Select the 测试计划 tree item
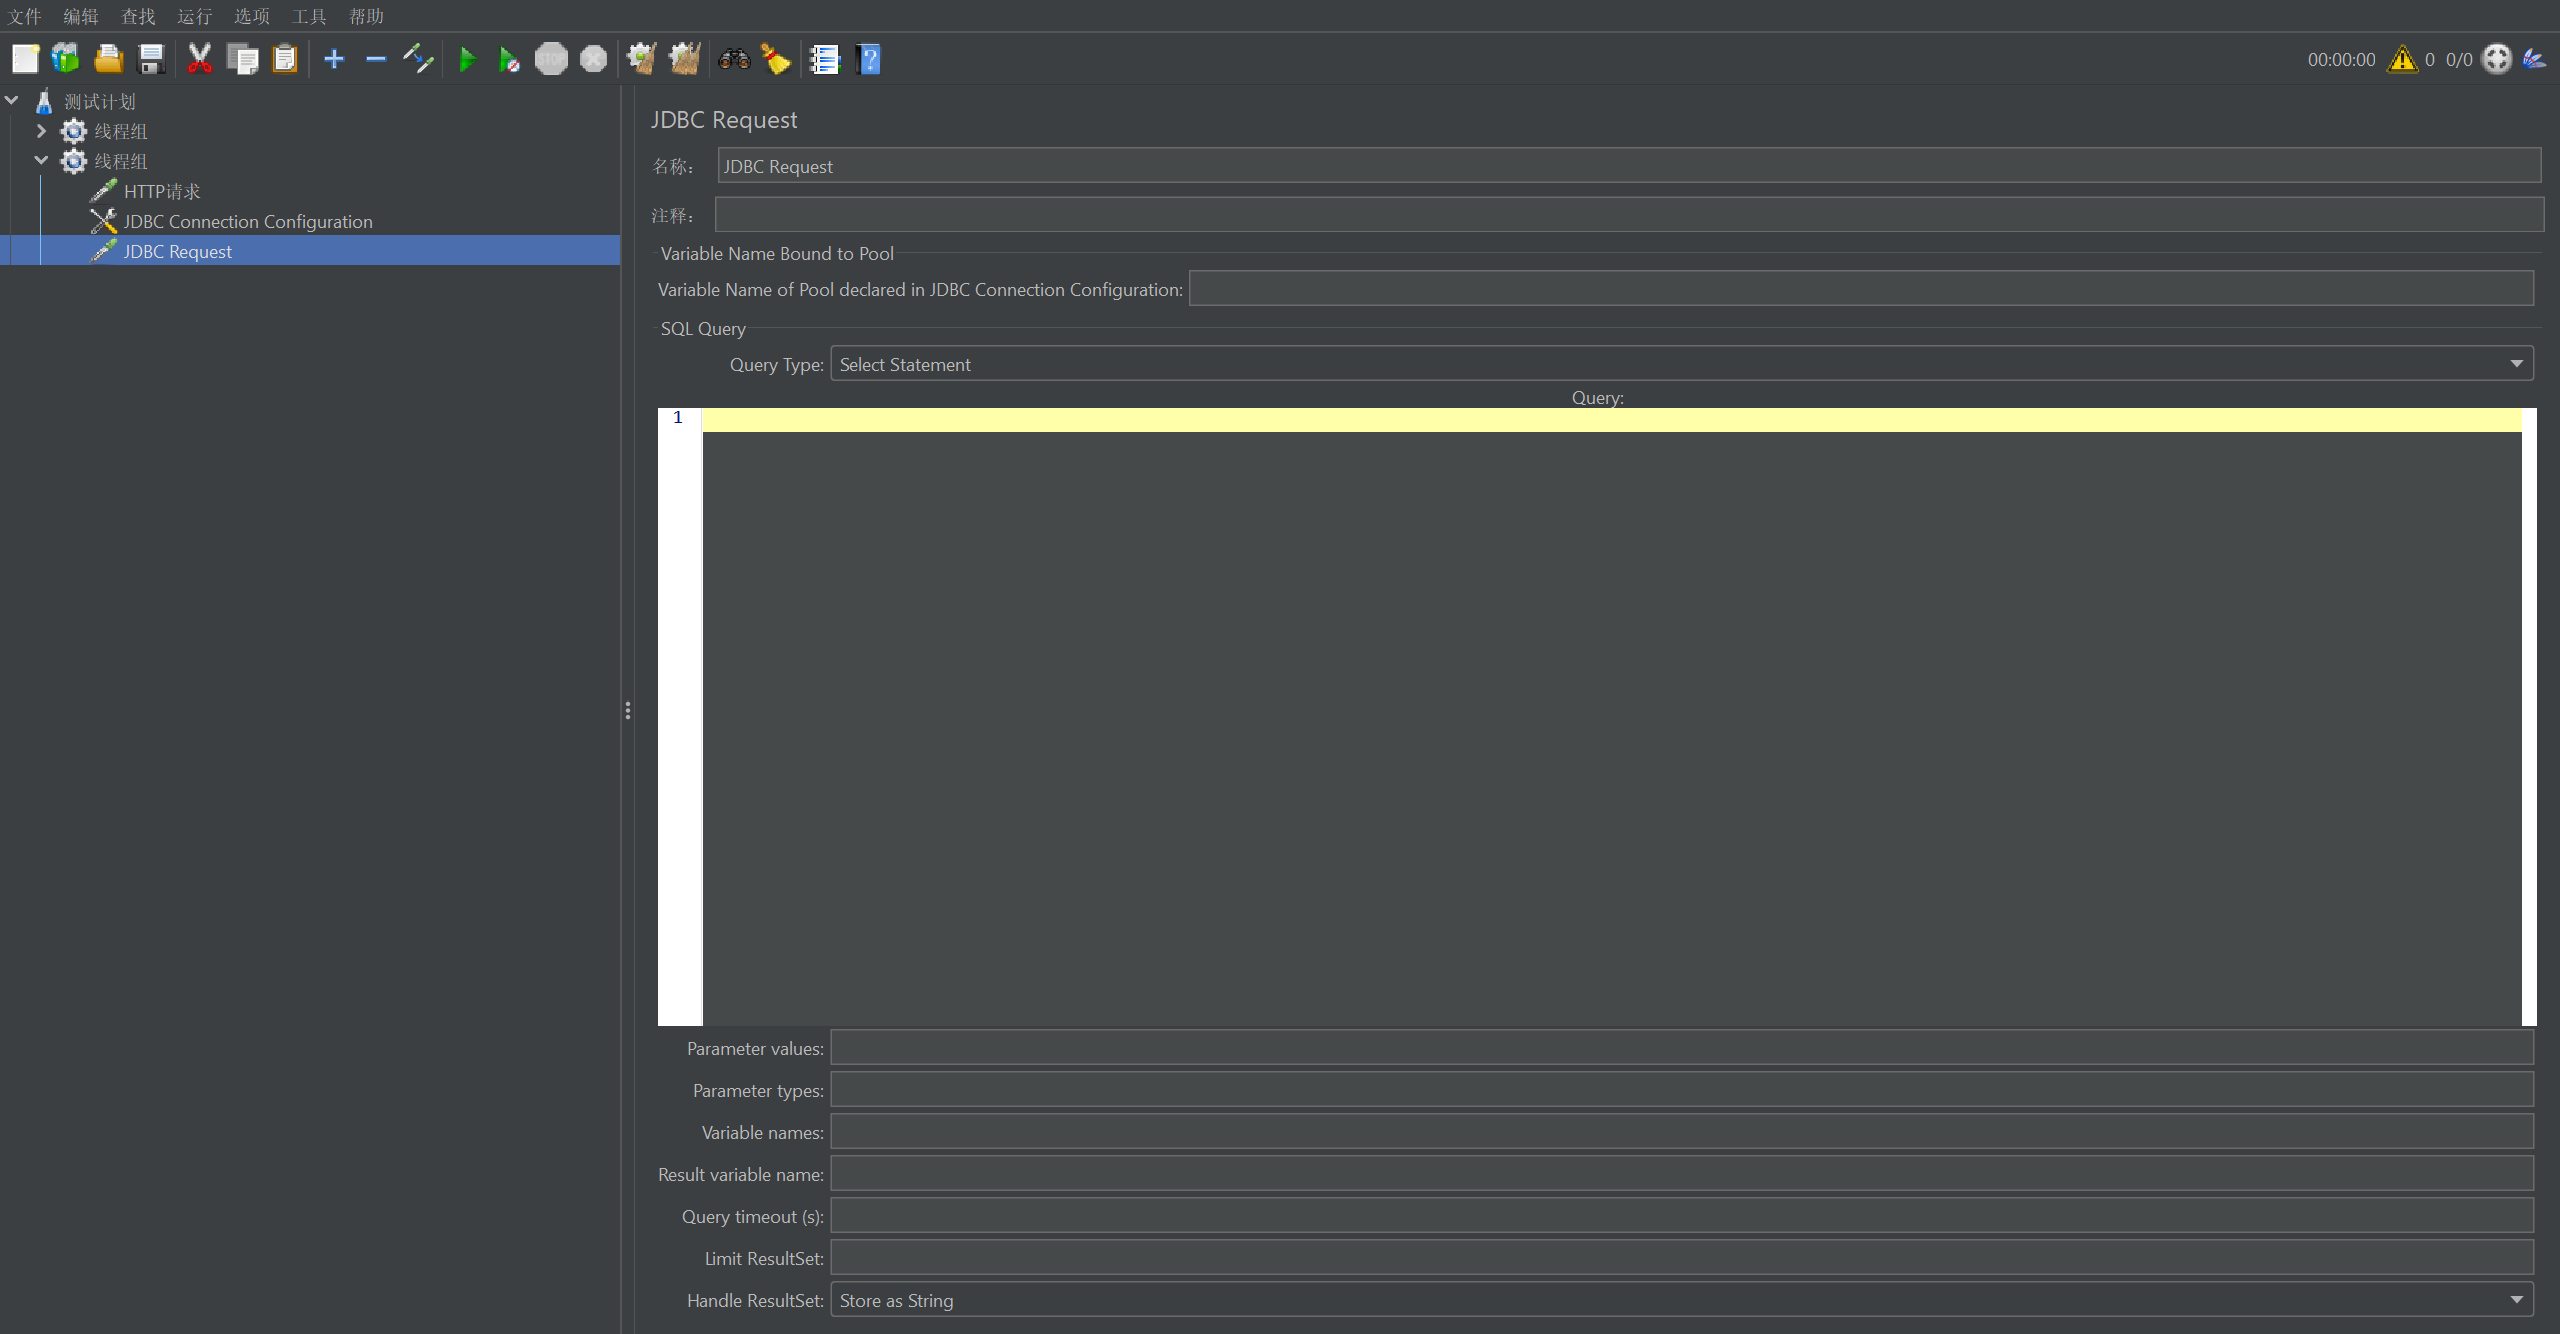This screenshot has height=1334, width=2560. [99, 101]
